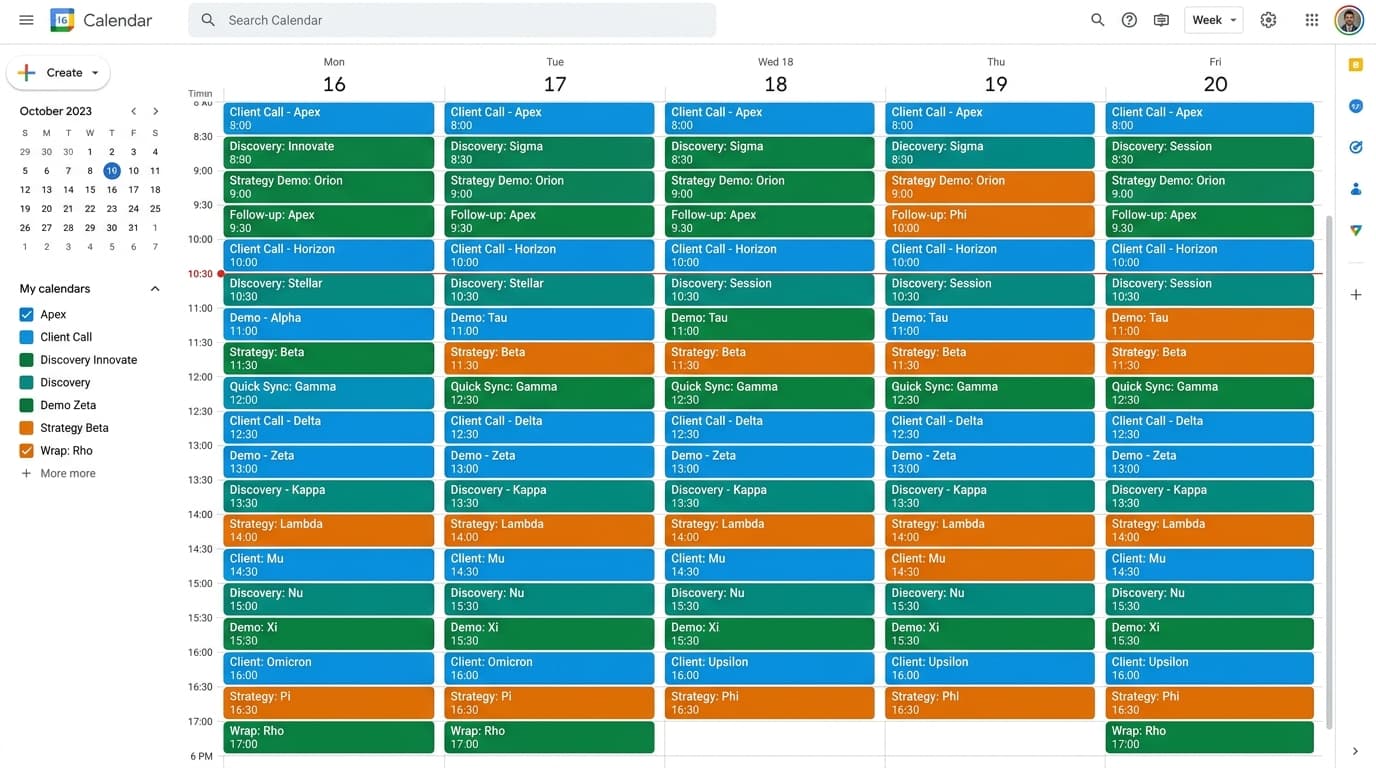Open the Contacts person icon in side panel
This screenshot has height=768, width=1376.
pyautogui.click(x=1356, y=188)
